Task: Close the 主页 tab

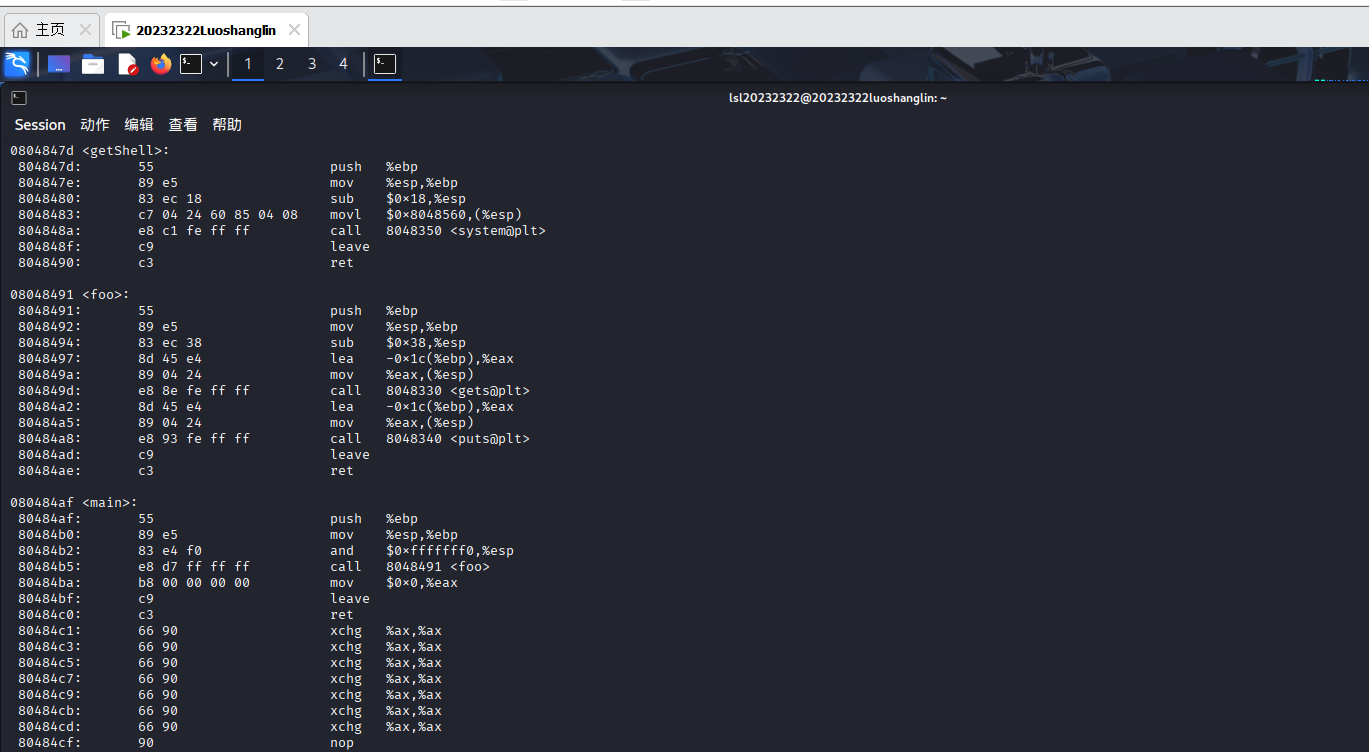Action: click(85, 30)
